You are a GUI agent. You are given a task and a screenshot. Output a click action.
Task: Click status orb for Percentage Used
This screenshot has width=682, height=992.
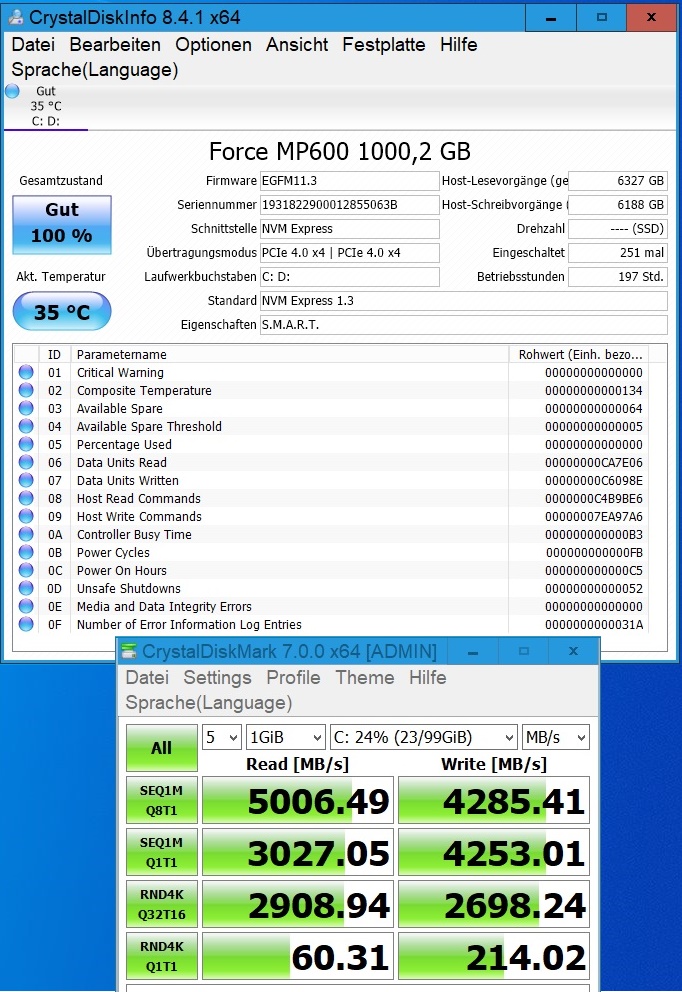point(26,444)
